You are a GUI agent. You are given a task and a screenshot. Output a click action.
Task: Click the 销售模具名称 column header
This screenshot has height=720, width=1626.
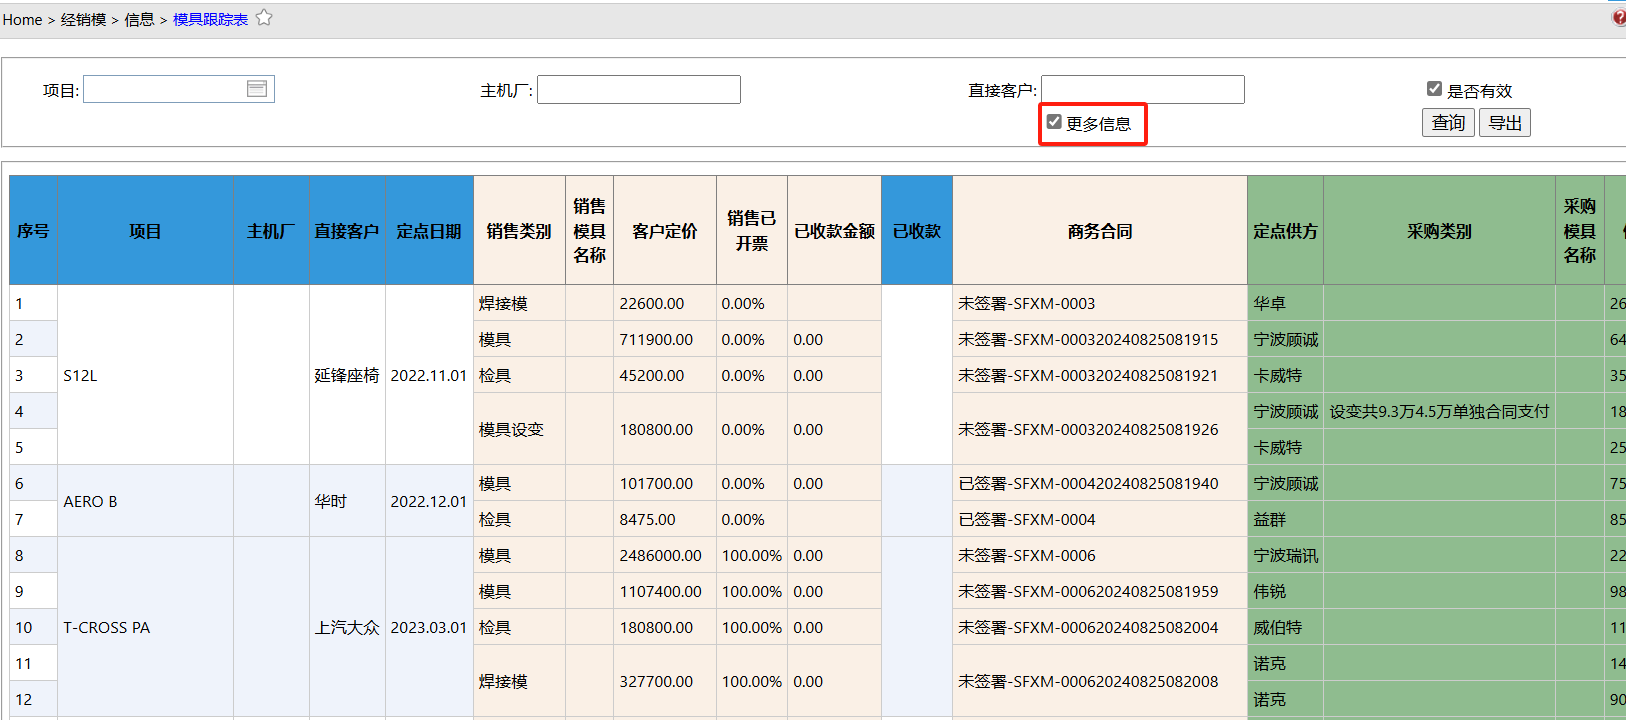[x=589, y=231]
